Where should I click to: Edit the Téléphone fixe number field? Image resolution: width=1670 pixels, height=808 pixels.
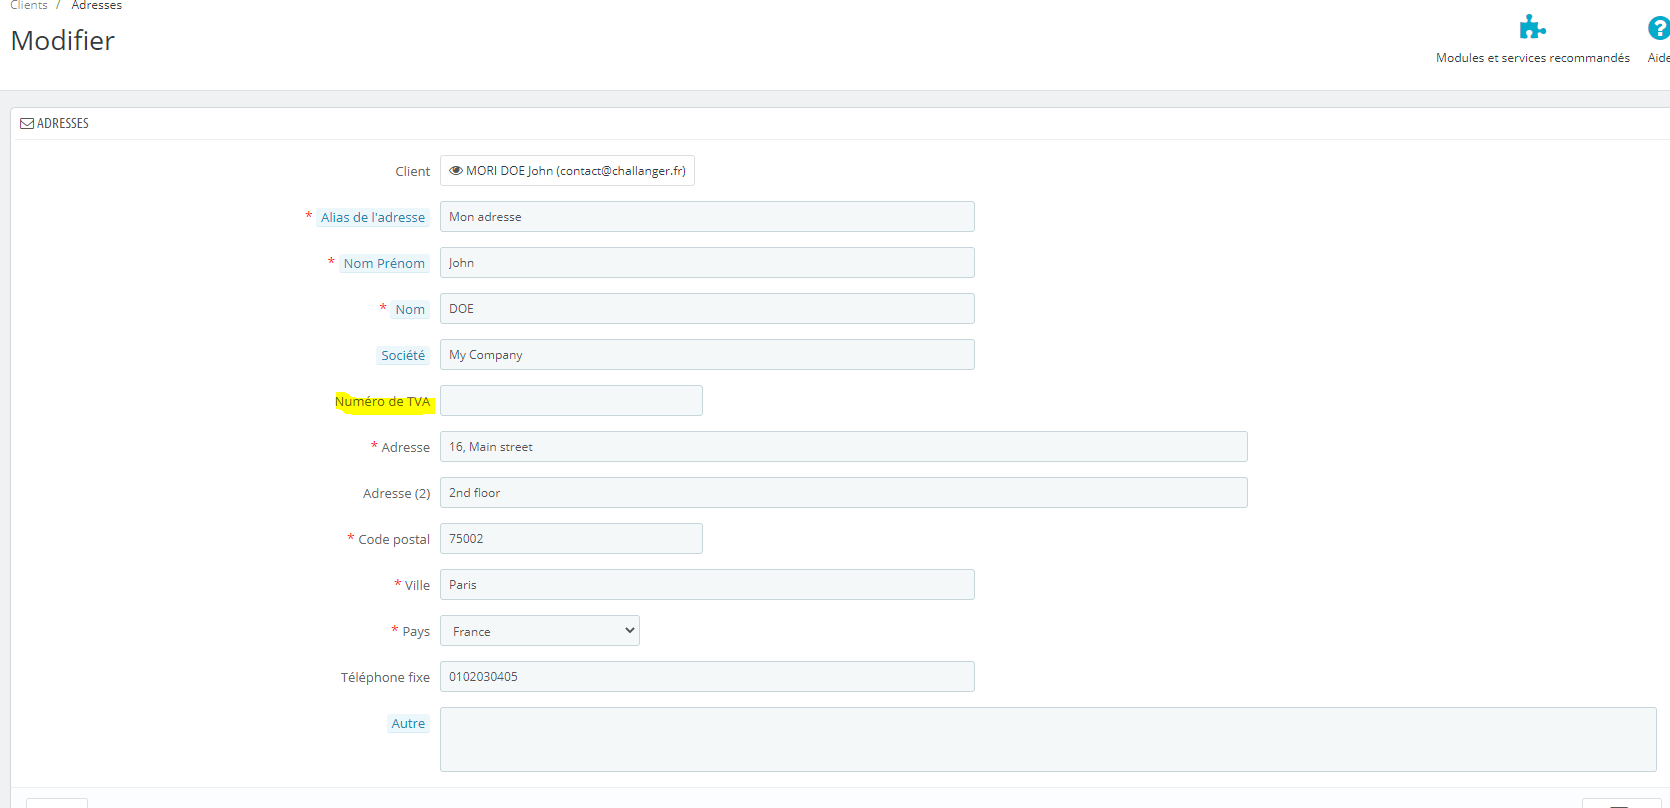point(707,677)
